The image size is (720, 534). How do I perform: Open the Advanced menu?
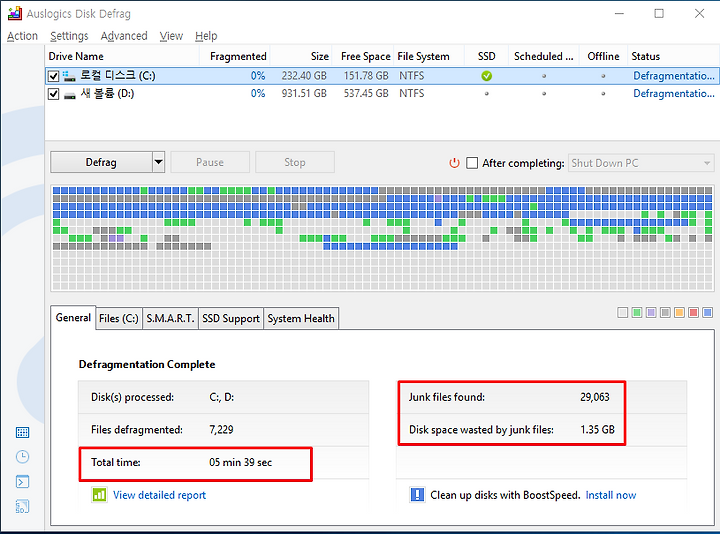click(x=124, y=36)
